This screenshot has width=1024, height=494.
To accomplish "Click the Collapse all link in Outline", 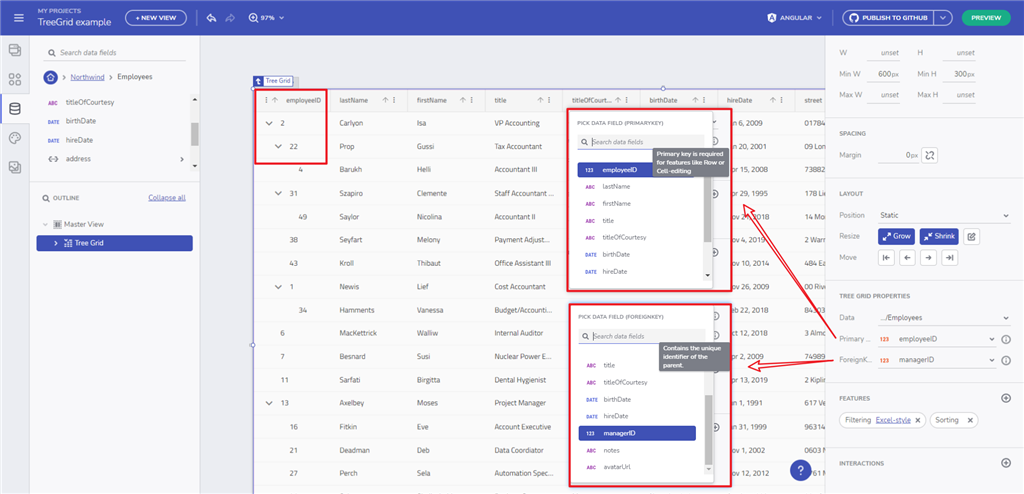I will (x=166, y=198).
